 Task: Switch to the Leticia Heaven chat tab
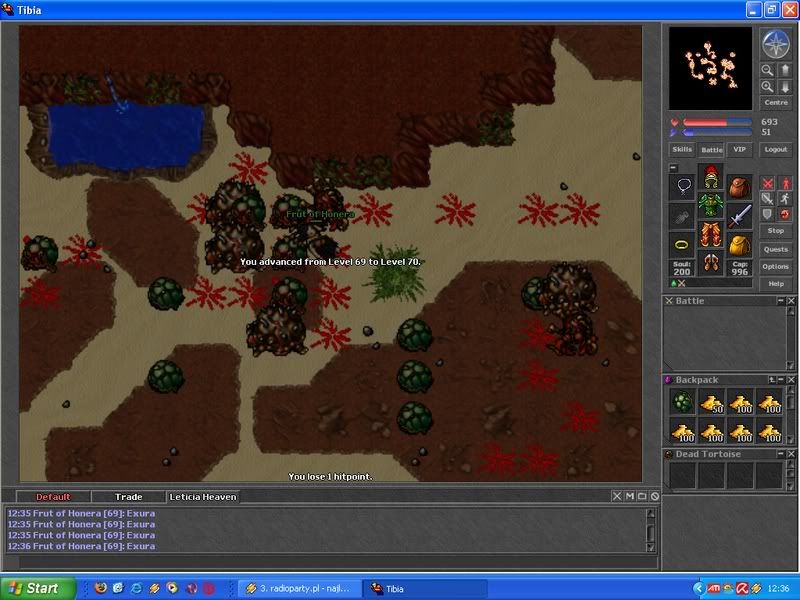[x=203, y=497]
